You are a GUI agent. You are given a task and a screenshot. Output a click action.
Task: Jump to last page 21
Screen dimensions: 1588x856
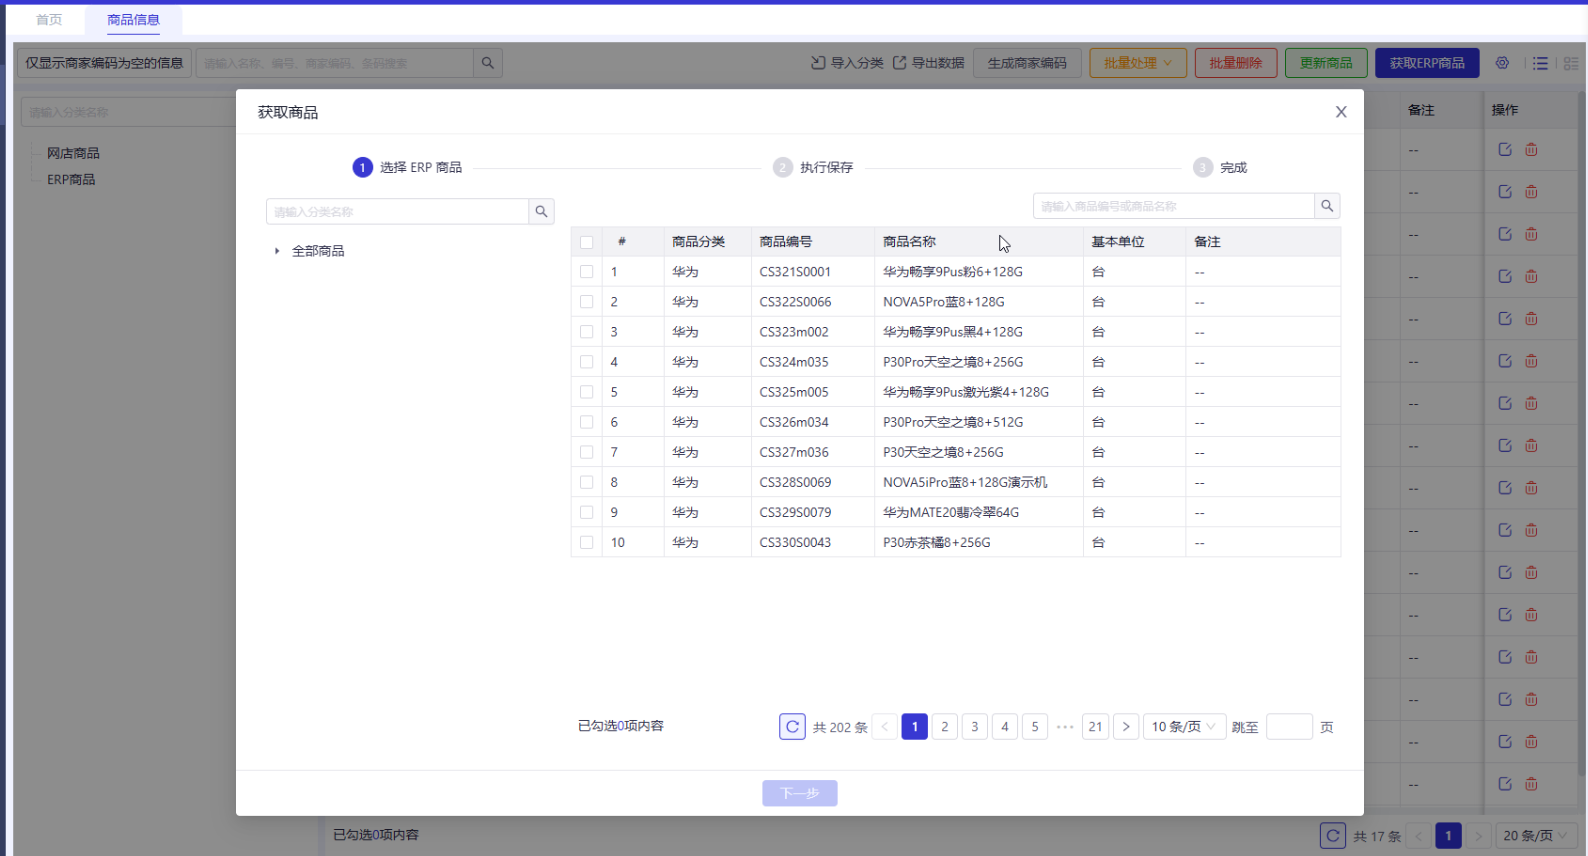pyautogui.click(x=1095, y=727)
